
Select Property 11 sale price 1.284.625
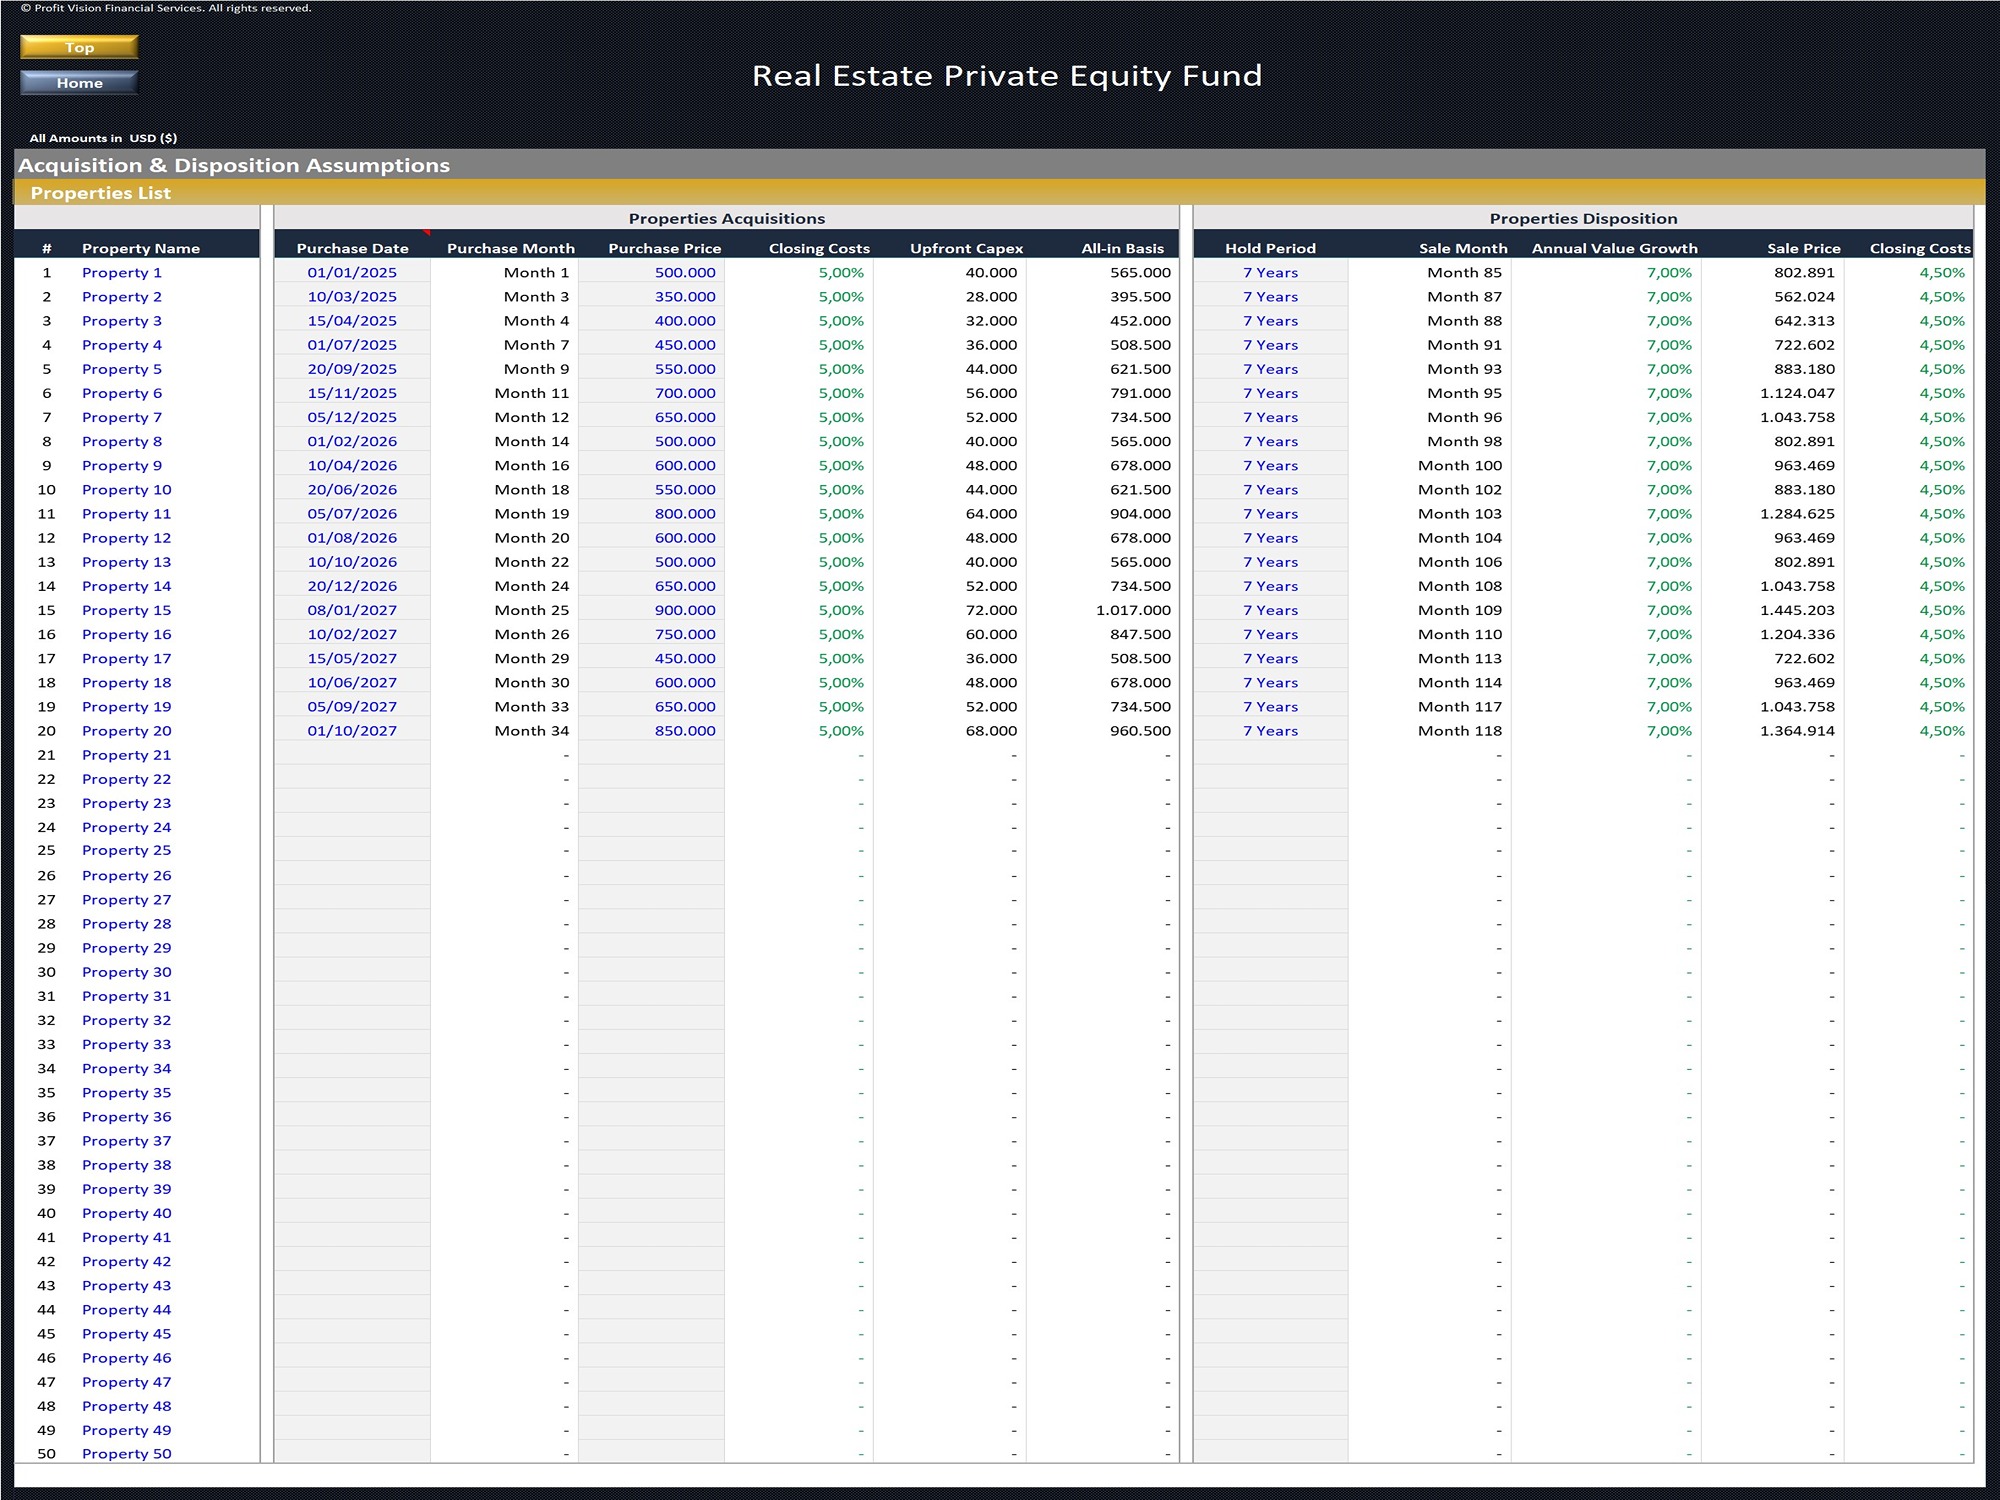1797,514
